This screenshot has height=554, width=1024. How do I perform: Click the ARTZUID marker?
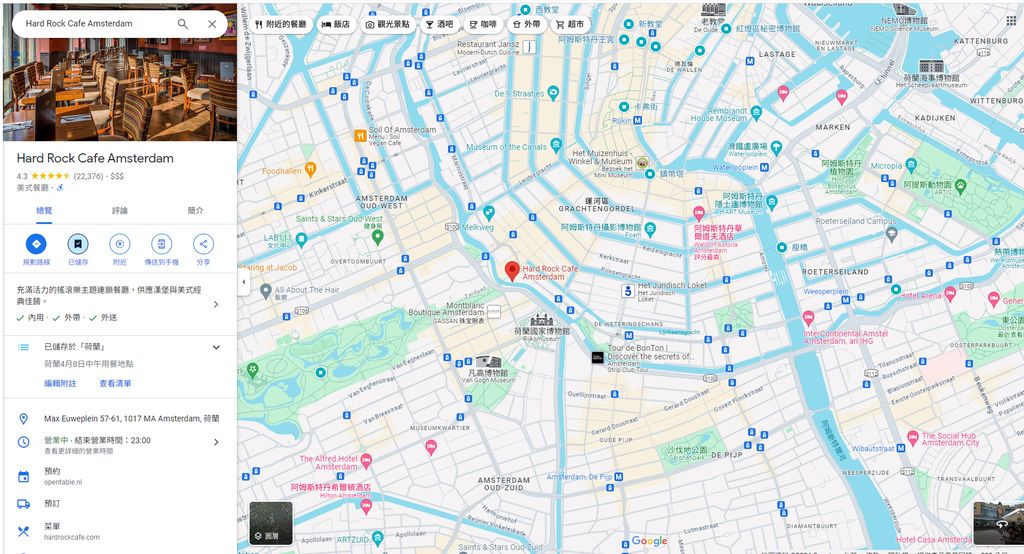coord(377,538)
